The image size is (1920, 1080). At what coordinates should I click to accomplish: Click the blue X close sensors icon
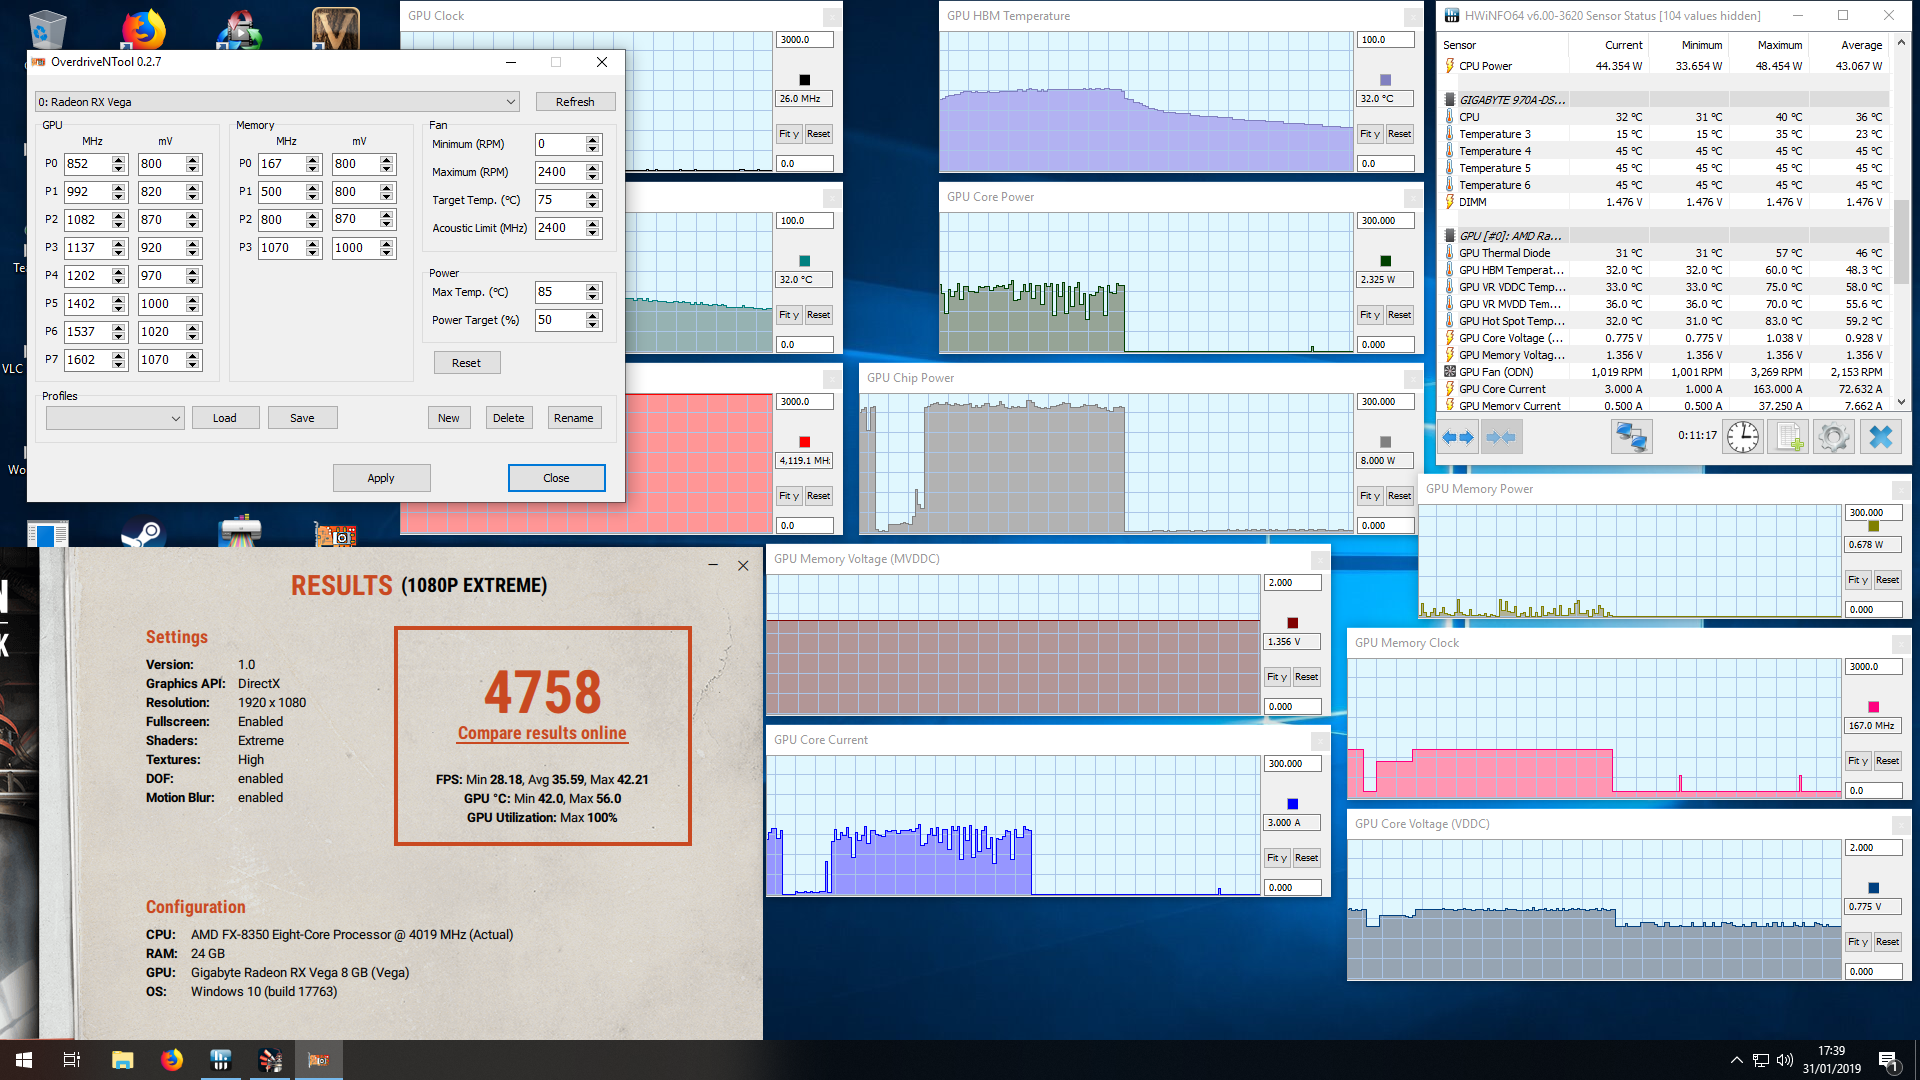(x=1881, y=437)
